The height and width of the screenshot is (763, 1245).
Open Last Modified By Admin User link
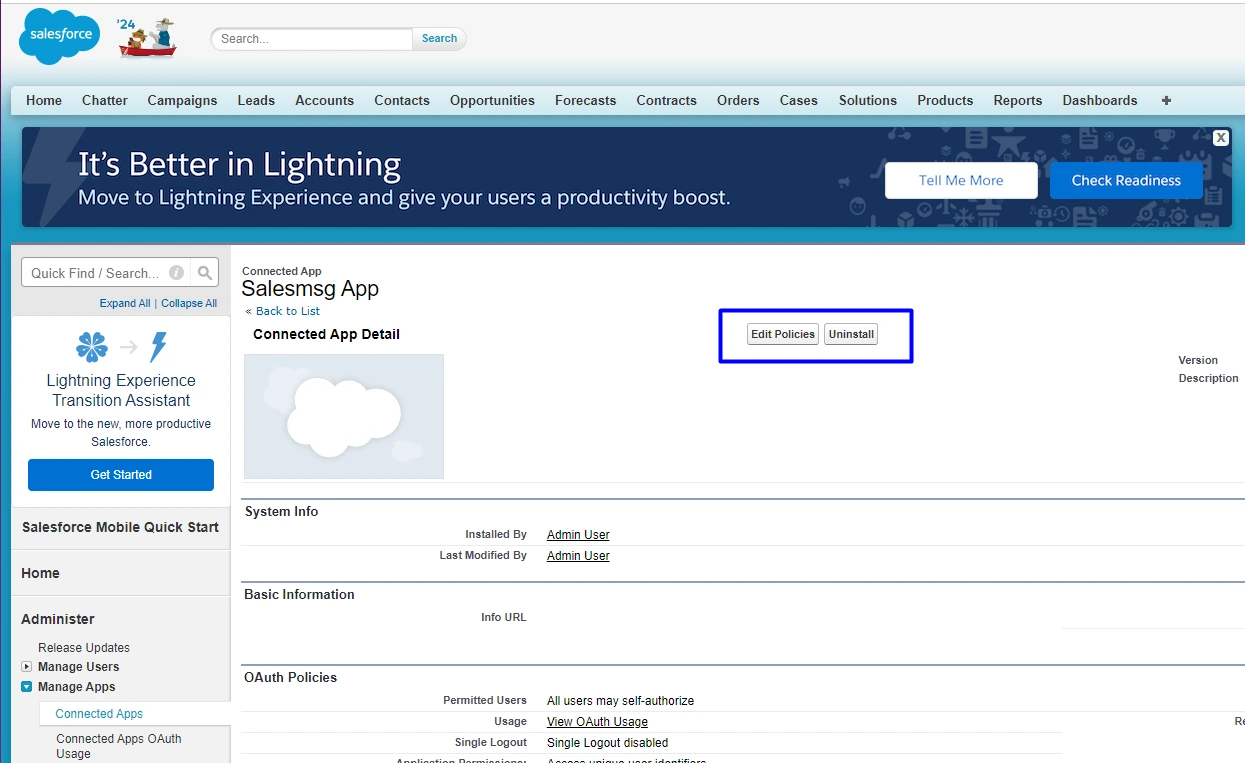(x=578, y=556)
